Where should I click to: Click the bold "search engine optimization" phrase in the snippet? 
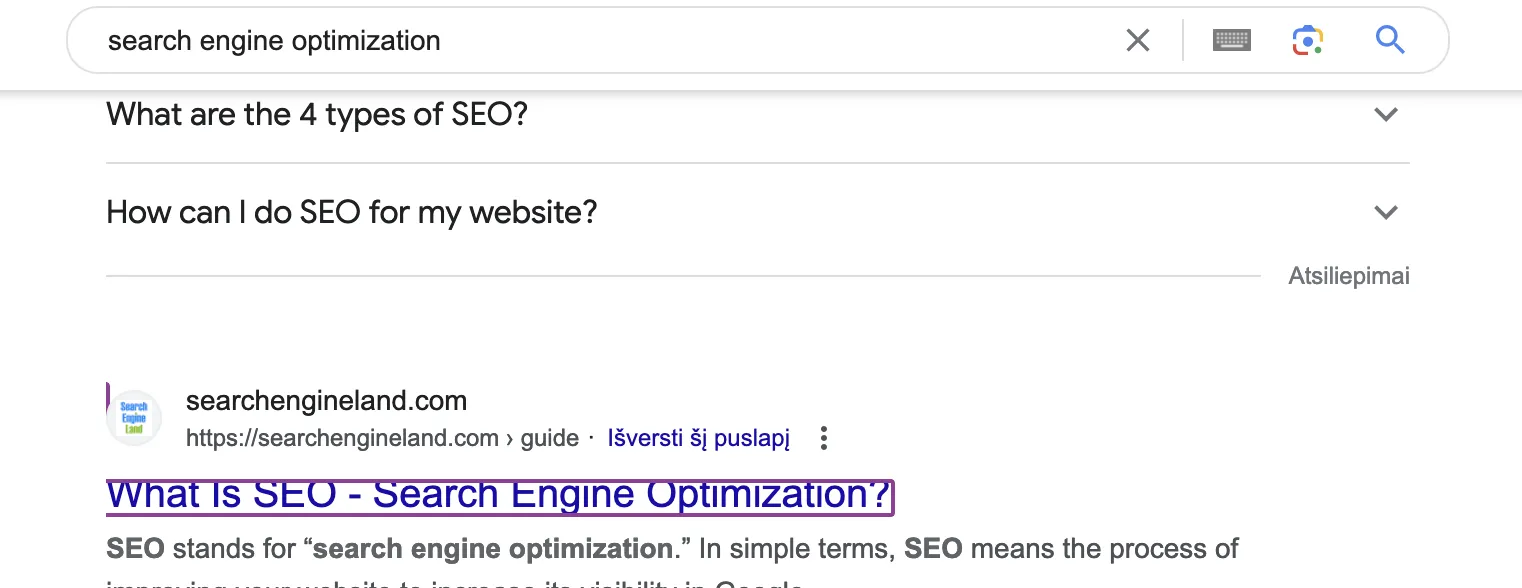(x=492, y=549)
